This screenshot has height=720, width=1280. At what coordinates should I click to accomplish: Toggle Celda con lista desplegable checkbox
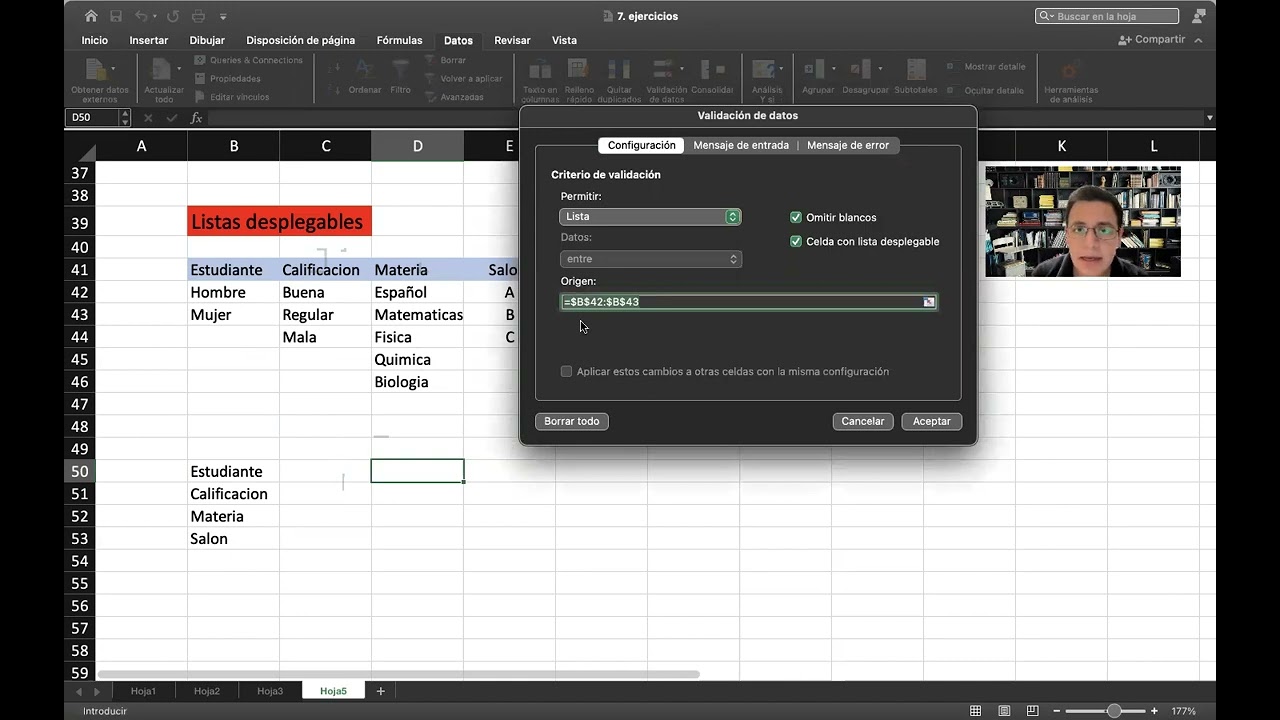click(796, 241)
